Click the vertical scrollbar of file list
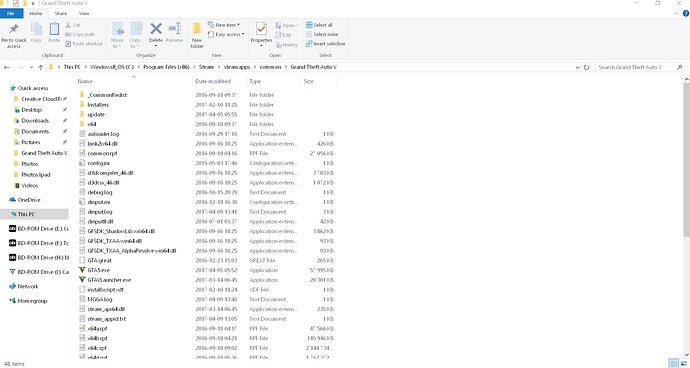The height and width of the screenshot is (368, 690). click(687, 160)
